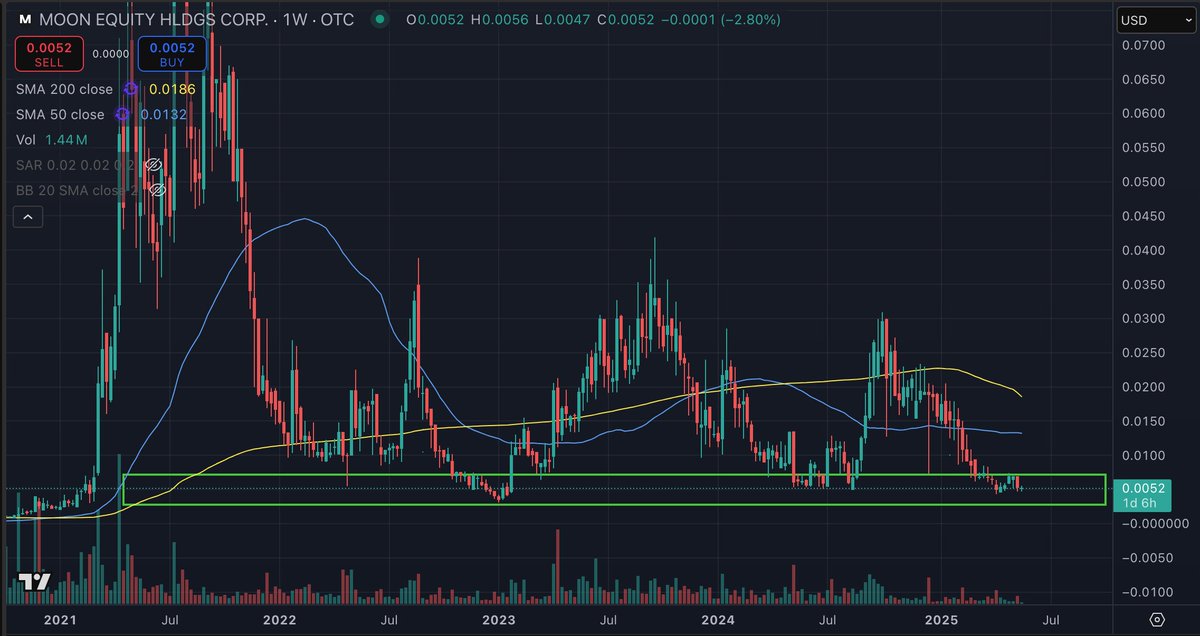
Task: Click the purple refresh icon beside SMA 50 close
Action: pos(122,114)
